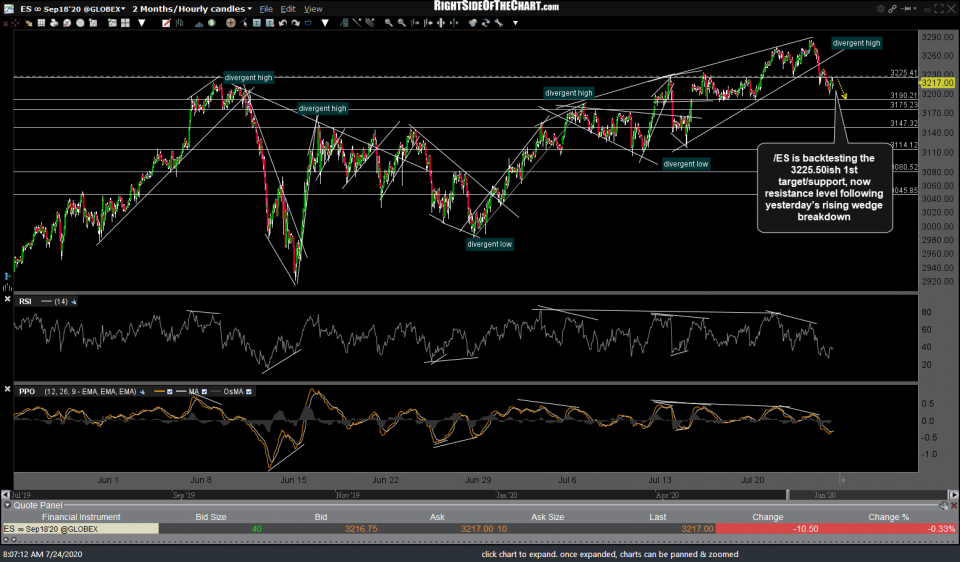This screenshot has height=562, width=960.
Task: Click the zoom in magnifier icon
Action: tap(389, 23)
